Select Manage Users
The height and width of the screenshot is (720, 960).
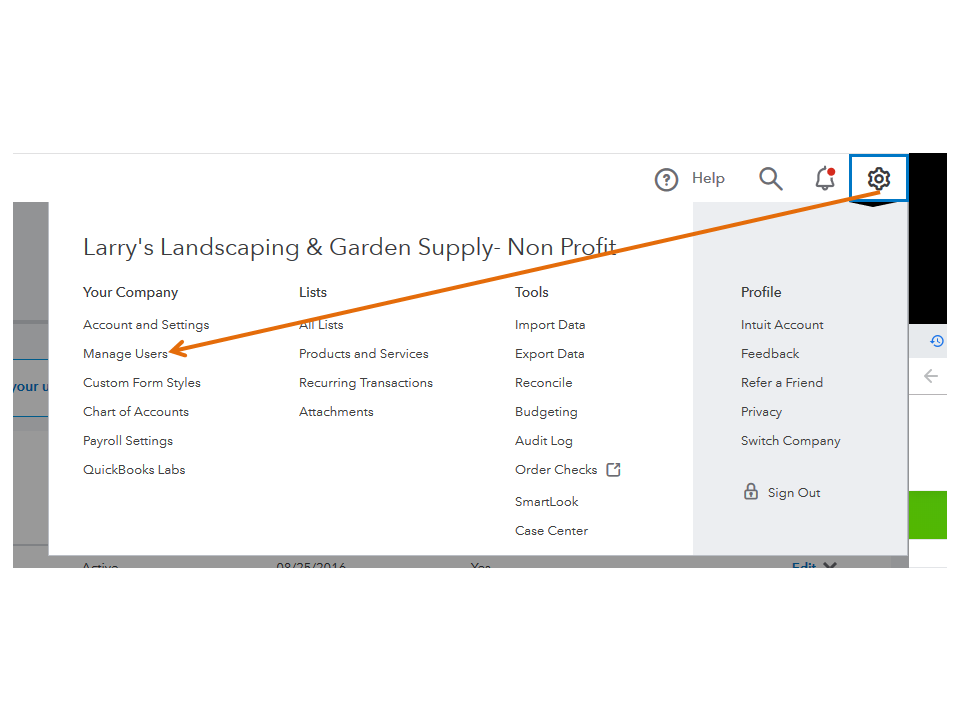pos(126,354)
